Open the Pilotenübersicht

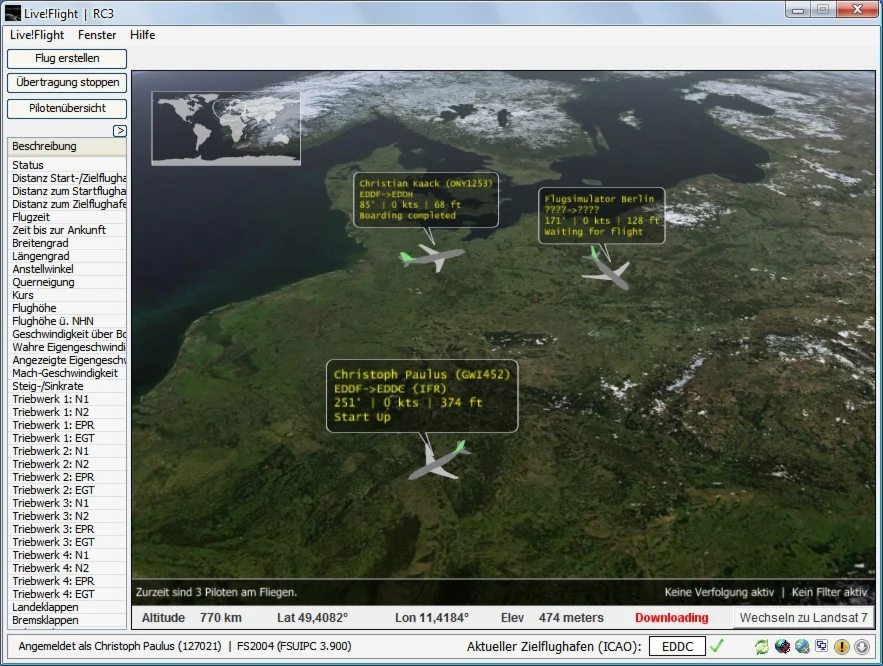coord(67,108)
